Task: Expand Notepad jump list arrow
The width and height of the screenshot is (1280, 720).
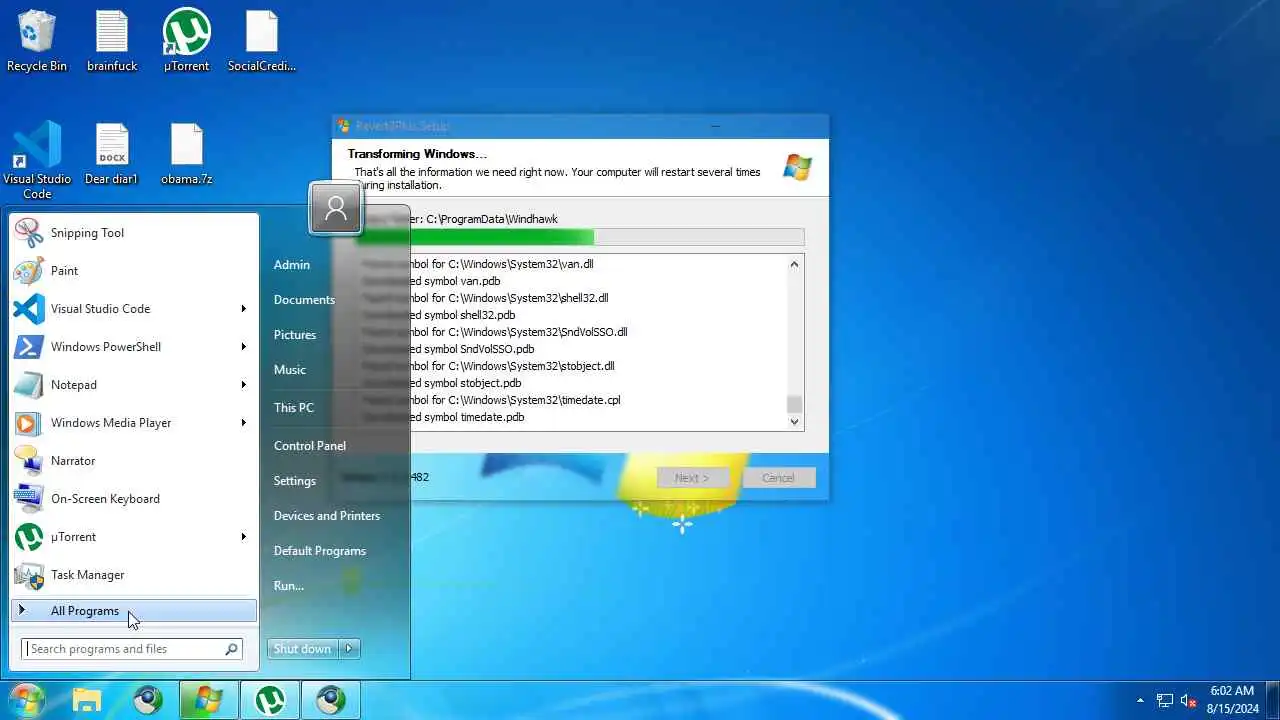Action: [243, 385]
